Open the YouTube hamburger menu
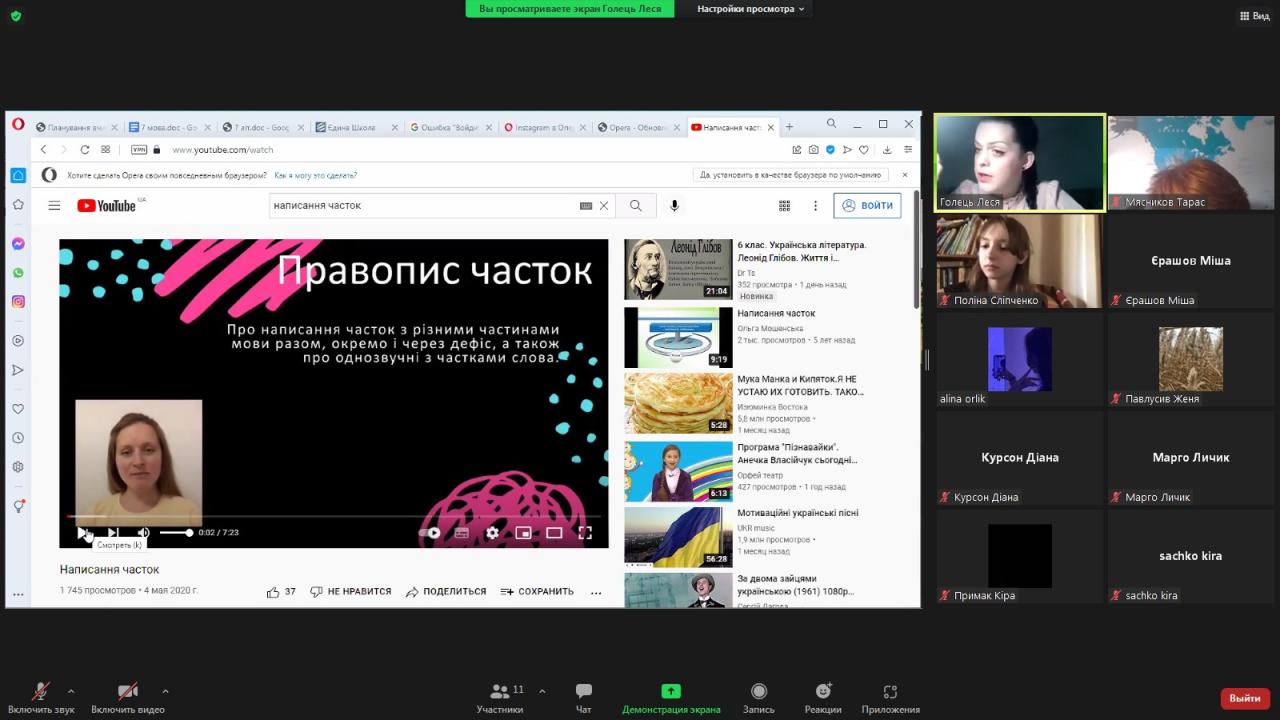1280x720 pixels. [54, 206]
